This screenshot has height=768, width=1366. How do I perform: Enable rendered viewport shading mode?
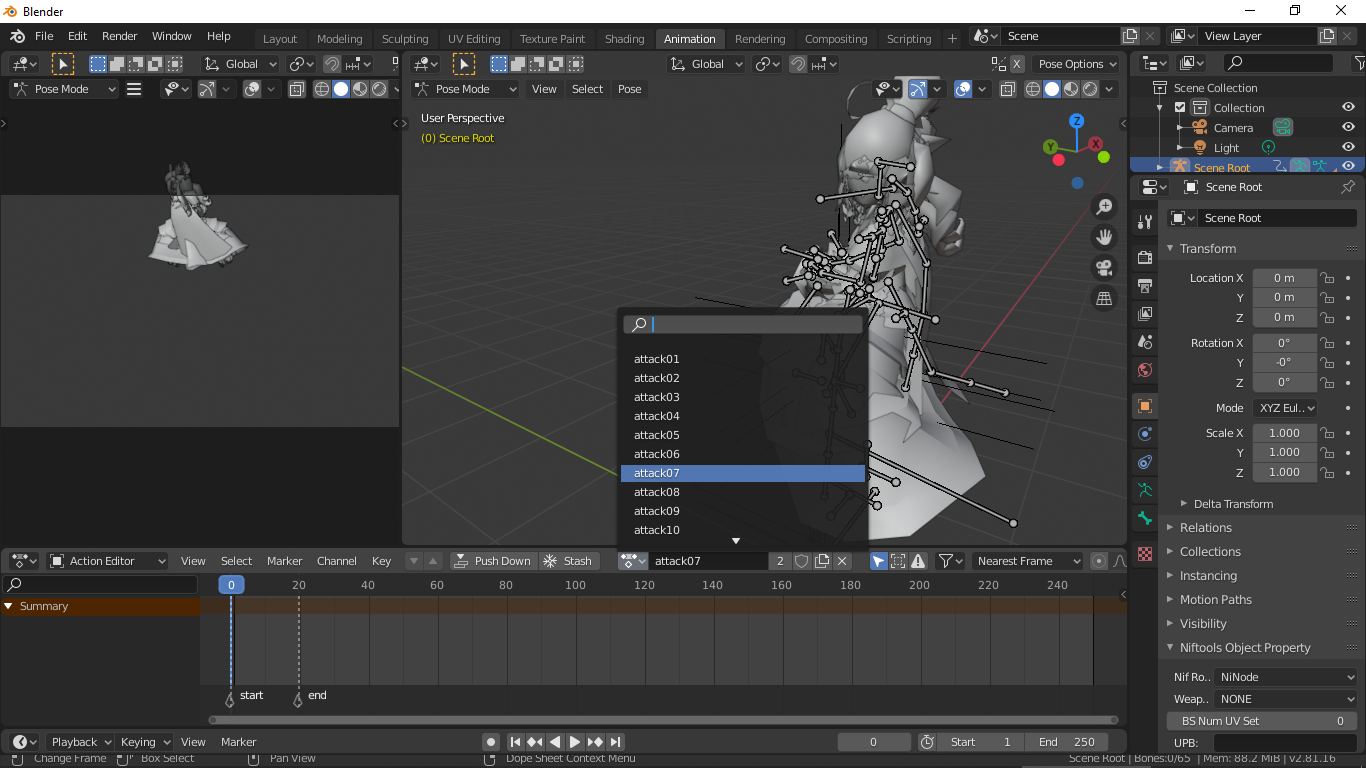coord(1091,88)
